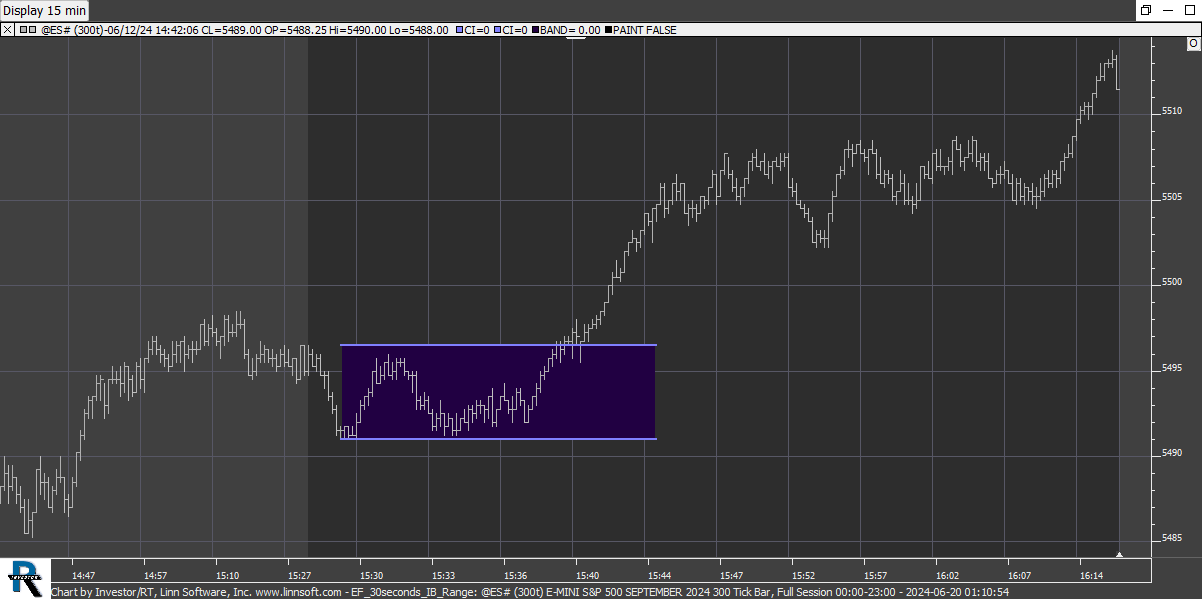Click the 15:40 label on time axis
The image size is (1202, 599).
pos(587,576)
